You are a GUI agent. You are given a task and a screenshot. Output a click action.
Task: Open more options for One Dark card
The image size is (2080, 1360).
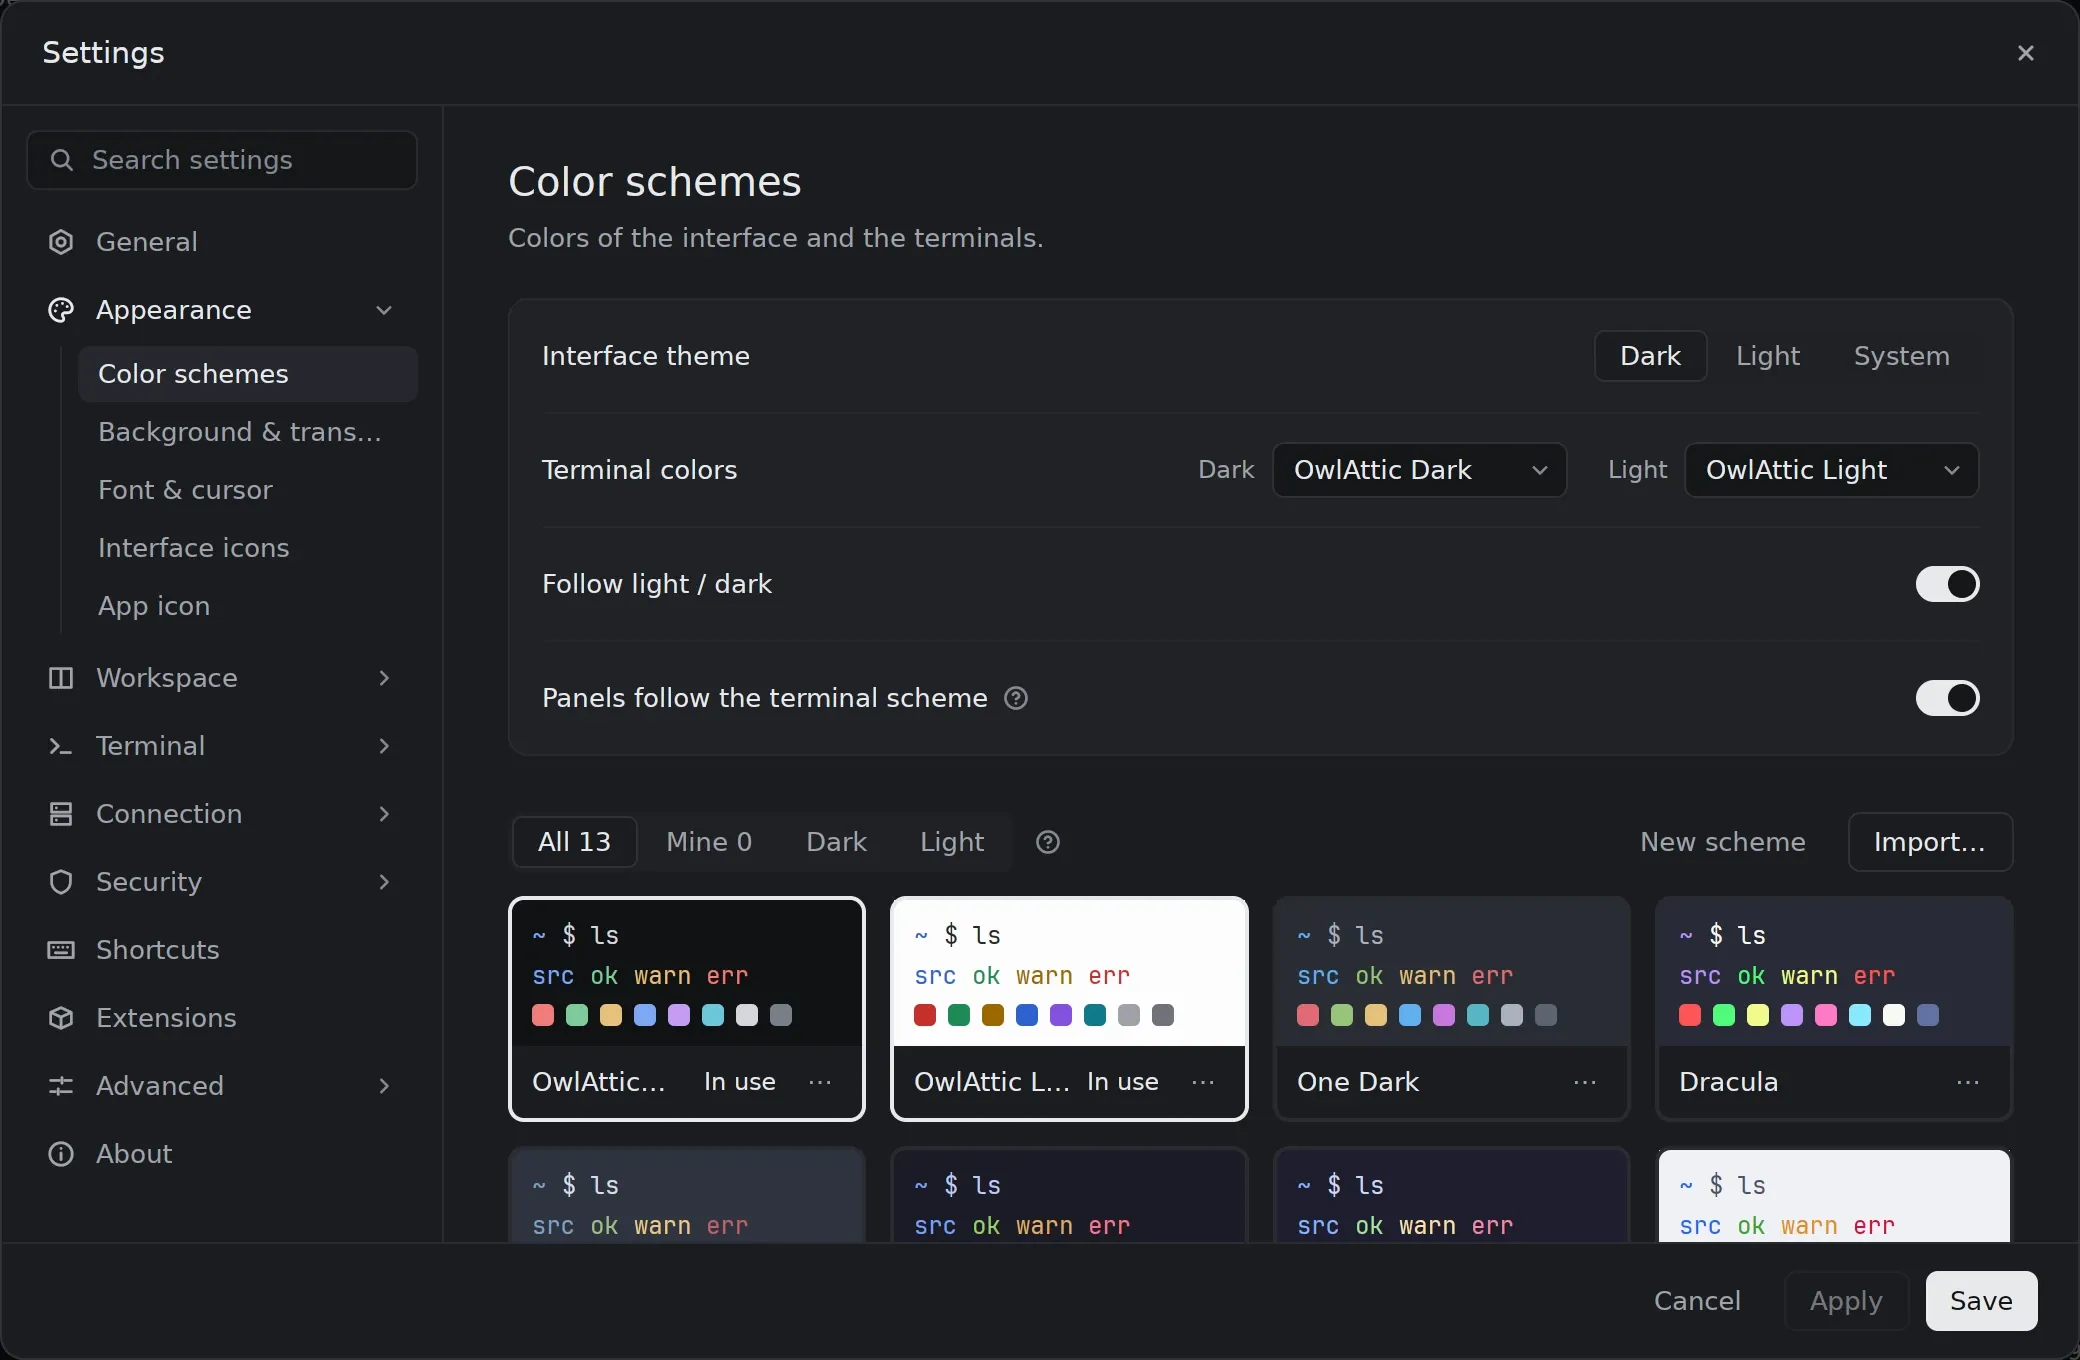tap(1585, 1082)
